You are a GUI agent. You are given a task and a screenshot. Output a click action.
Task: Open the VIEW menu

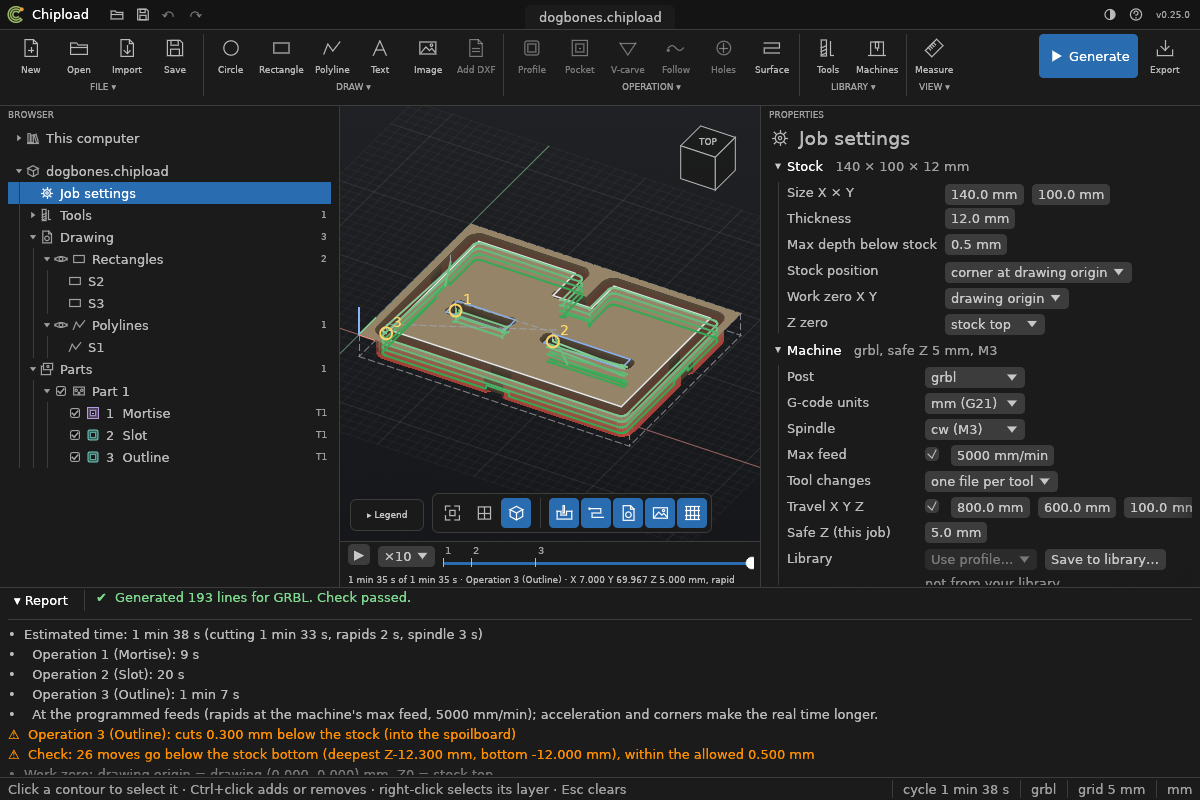pos(934,87)
